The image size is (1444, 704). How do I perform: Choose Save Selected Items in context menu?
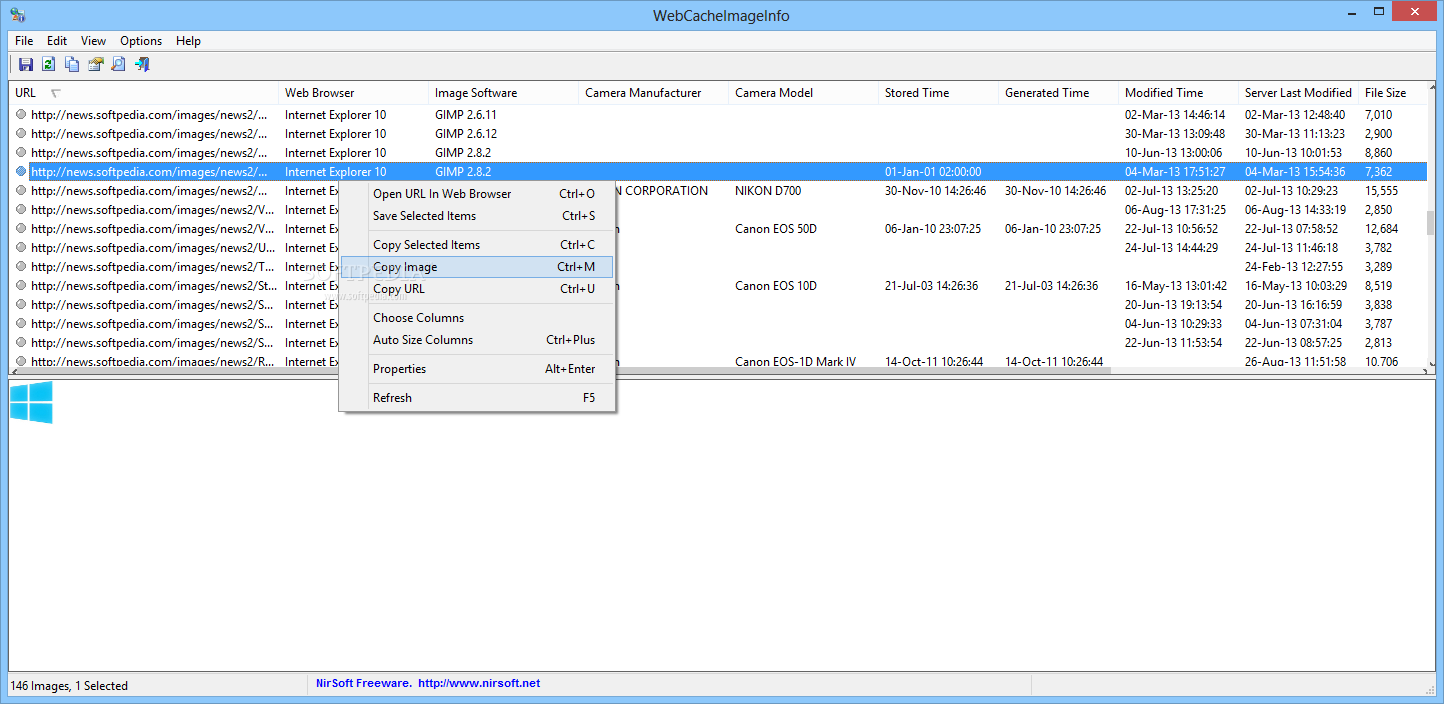(477, 216)
